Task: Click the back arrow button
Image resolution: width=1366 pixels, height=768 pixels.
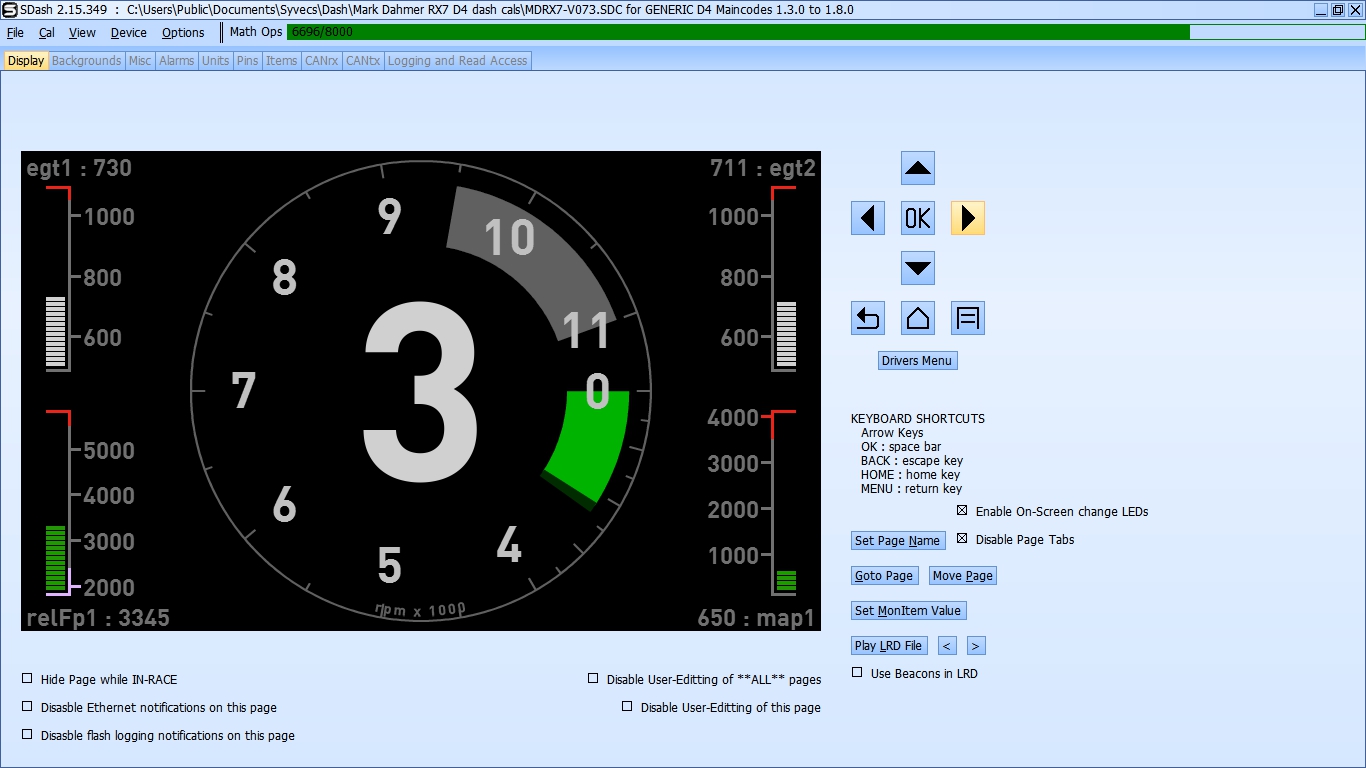Action: point(867,318)
